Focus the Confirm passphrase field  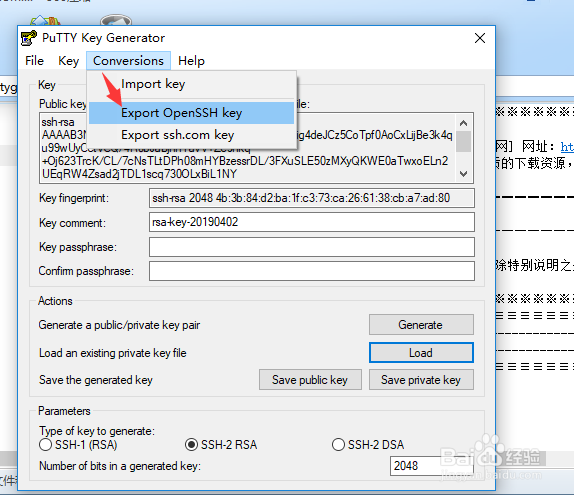[x=312, y=271]
